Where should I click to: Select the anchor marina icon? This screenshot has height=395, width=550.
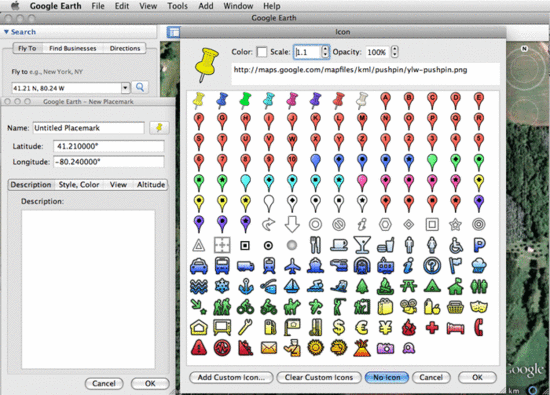246,287
